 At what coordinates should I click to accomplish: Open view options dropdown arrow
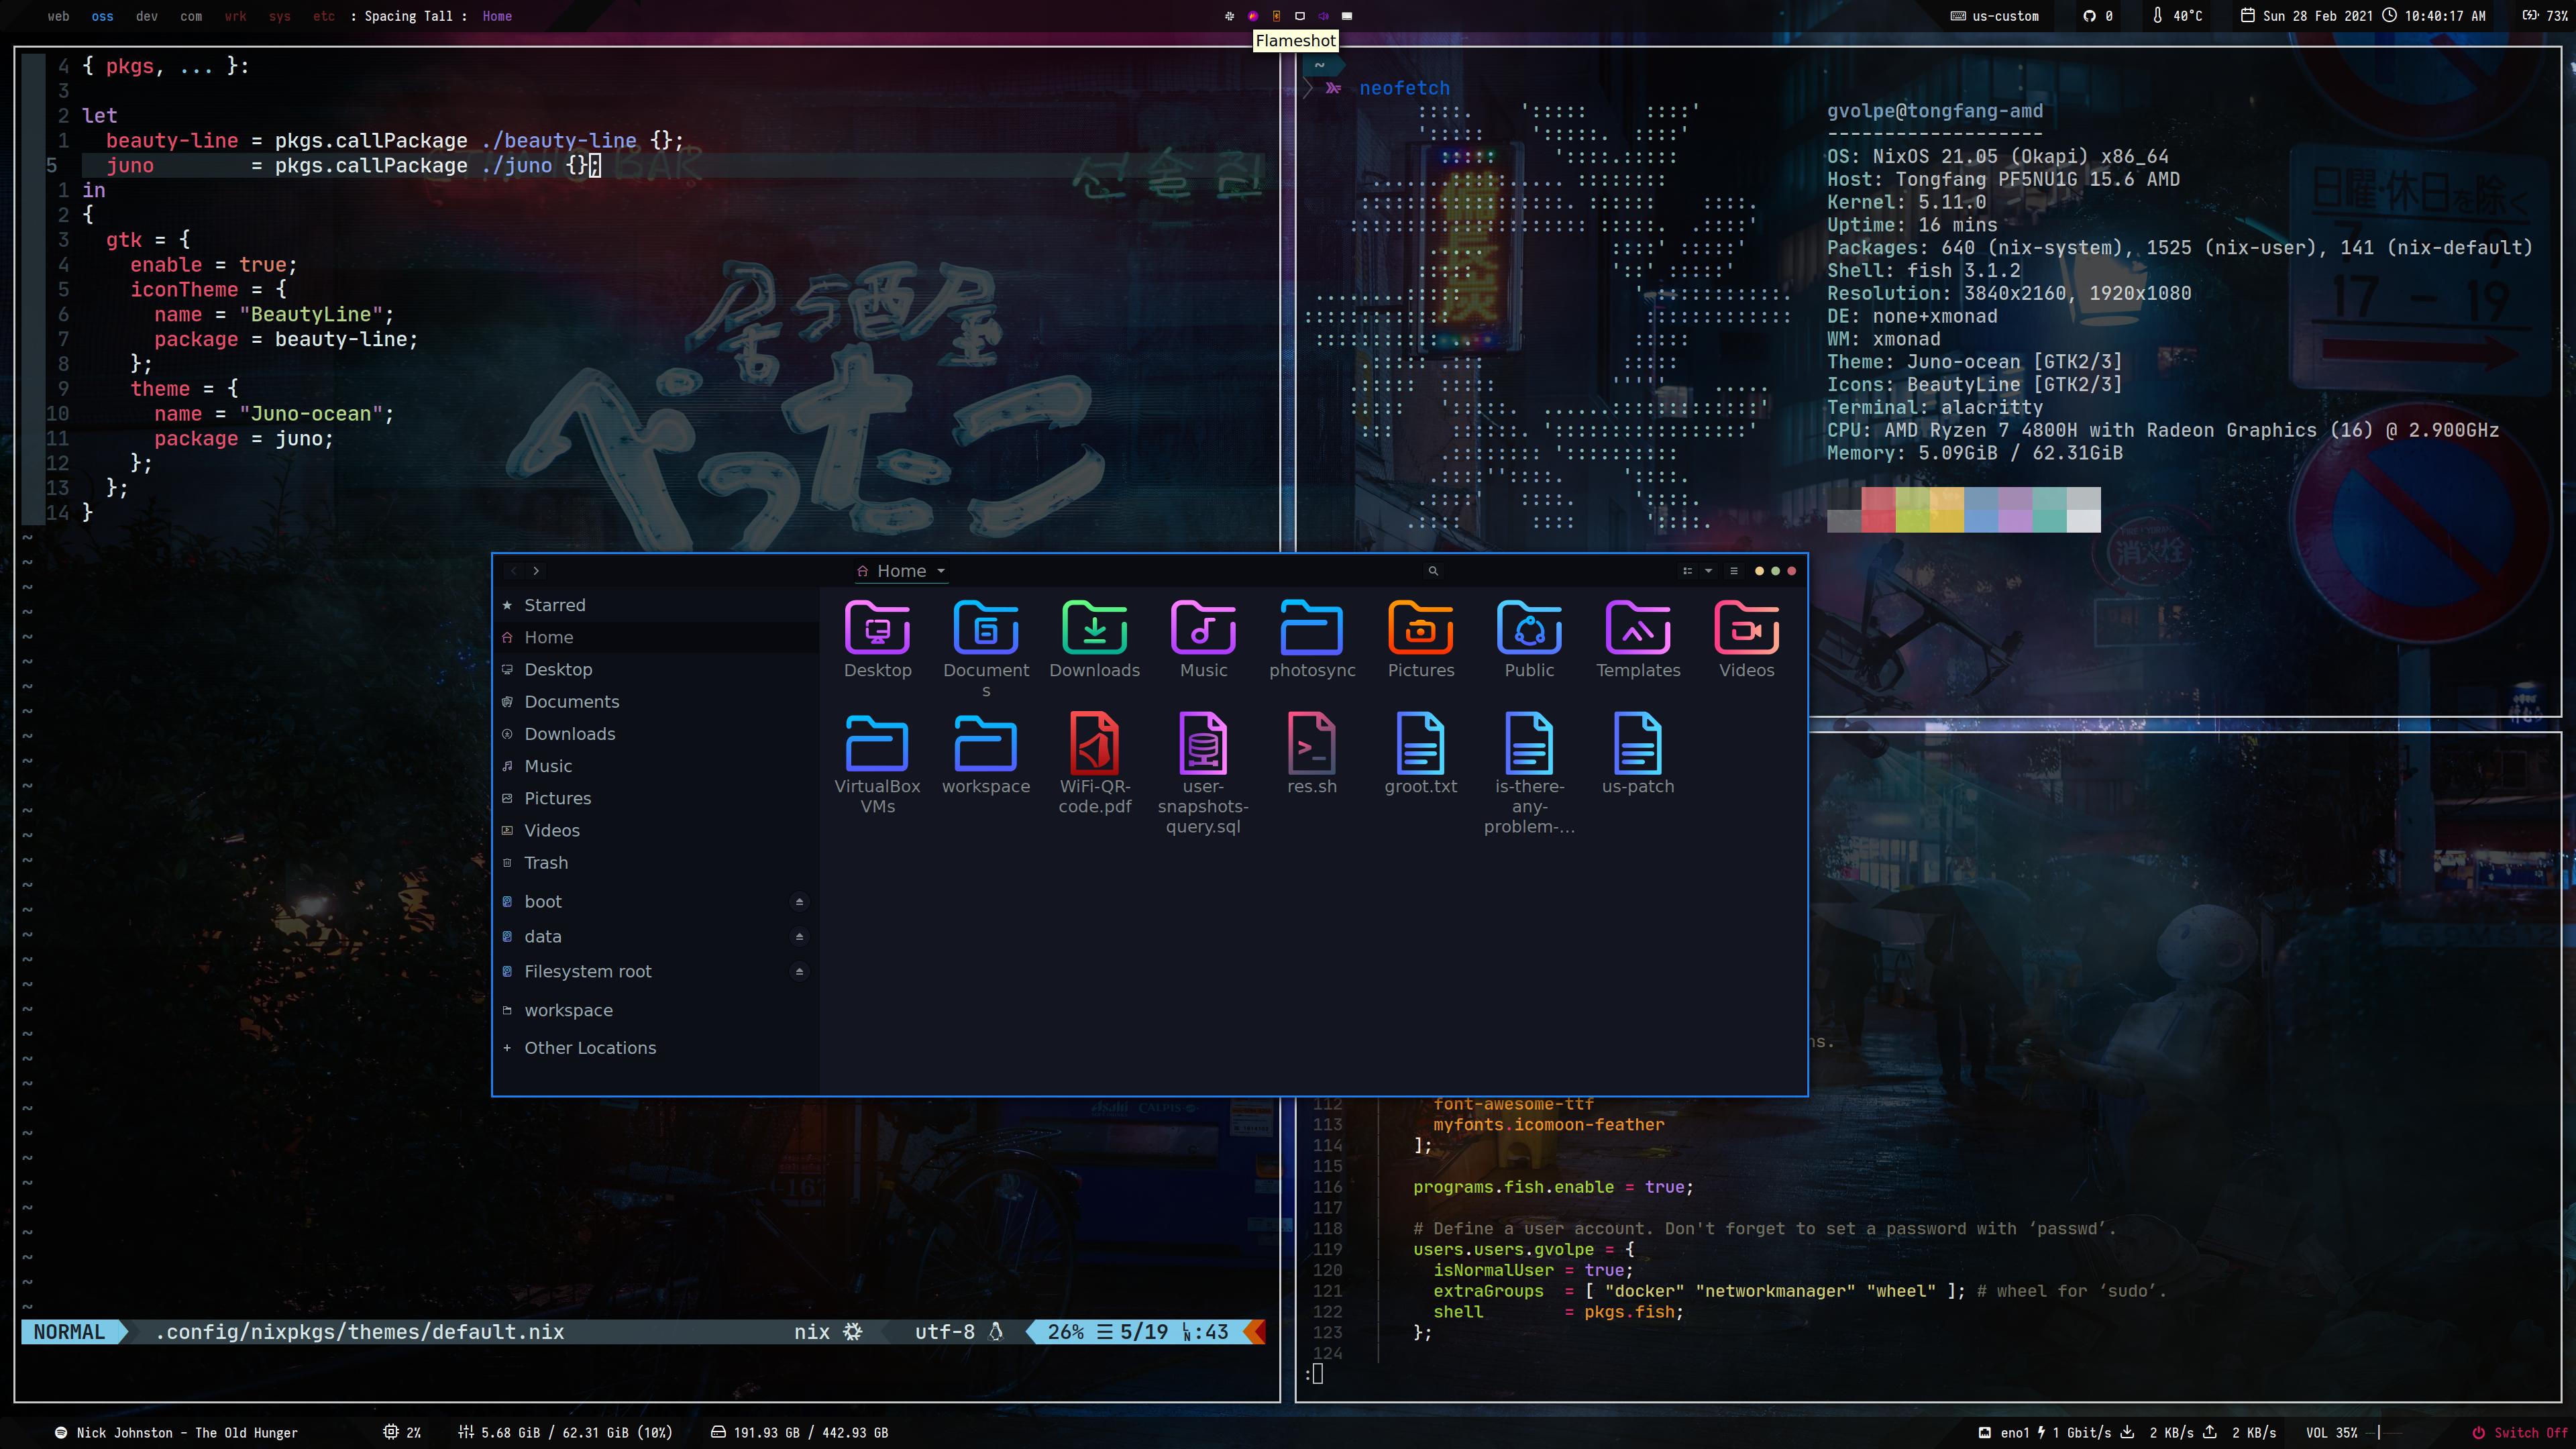pyautogui.click(x=1709, y=571)
